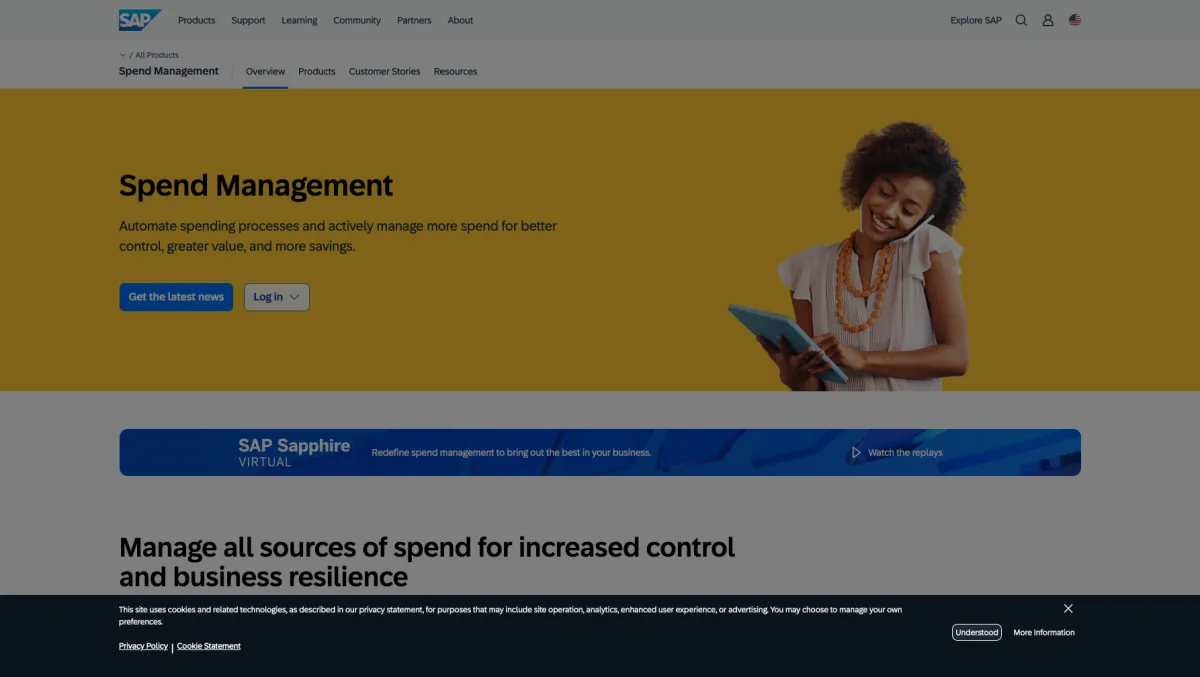Open the About menu
This screenshot has height=677, width=1200.
point(460,20)
